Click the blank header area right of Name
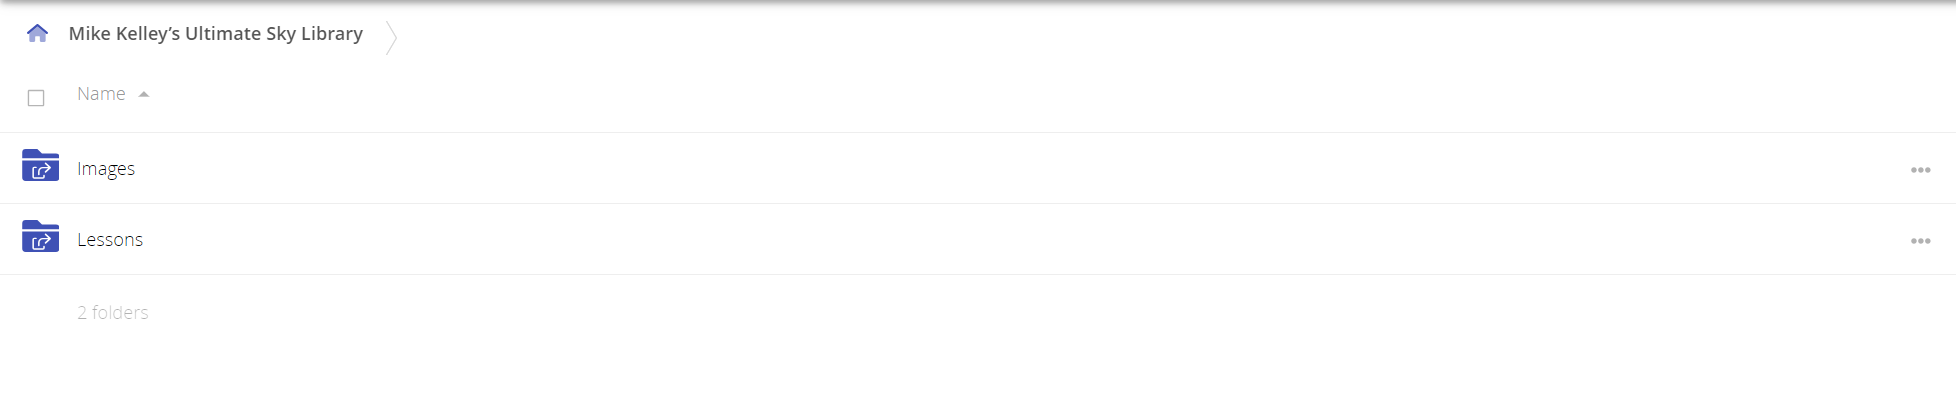The width and height of the screenshot is (1956, 401). (1000, 94)
